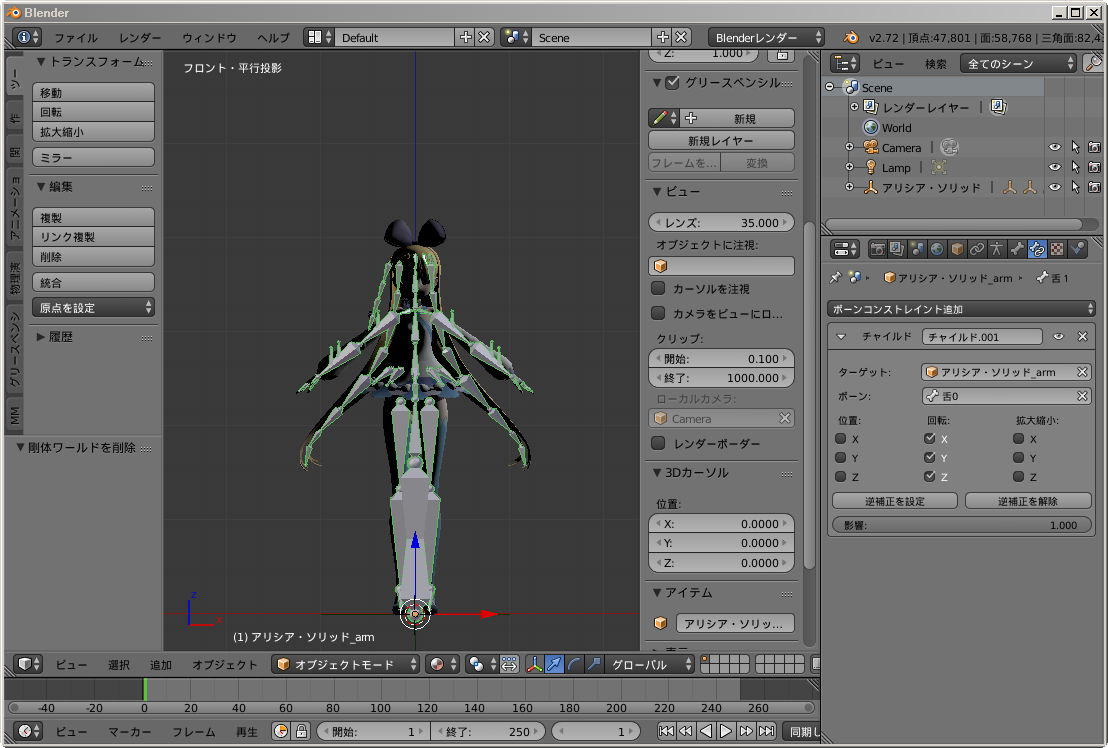Open the Scene properties tab
This screenshot has height=748, width=1108.
click(x=917, y=249)
